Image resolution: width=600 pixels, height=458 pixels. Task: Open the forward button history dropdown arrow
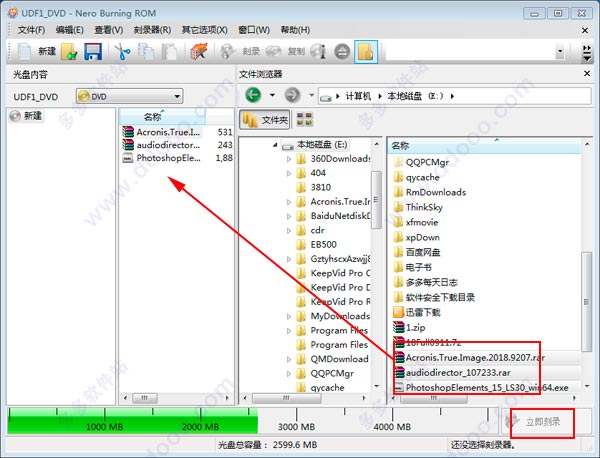pyautogui.click(x=311, y=95)
